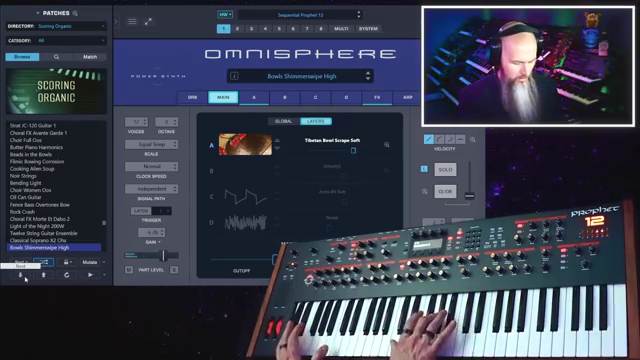Open the MULTI page

coord(341,29)
